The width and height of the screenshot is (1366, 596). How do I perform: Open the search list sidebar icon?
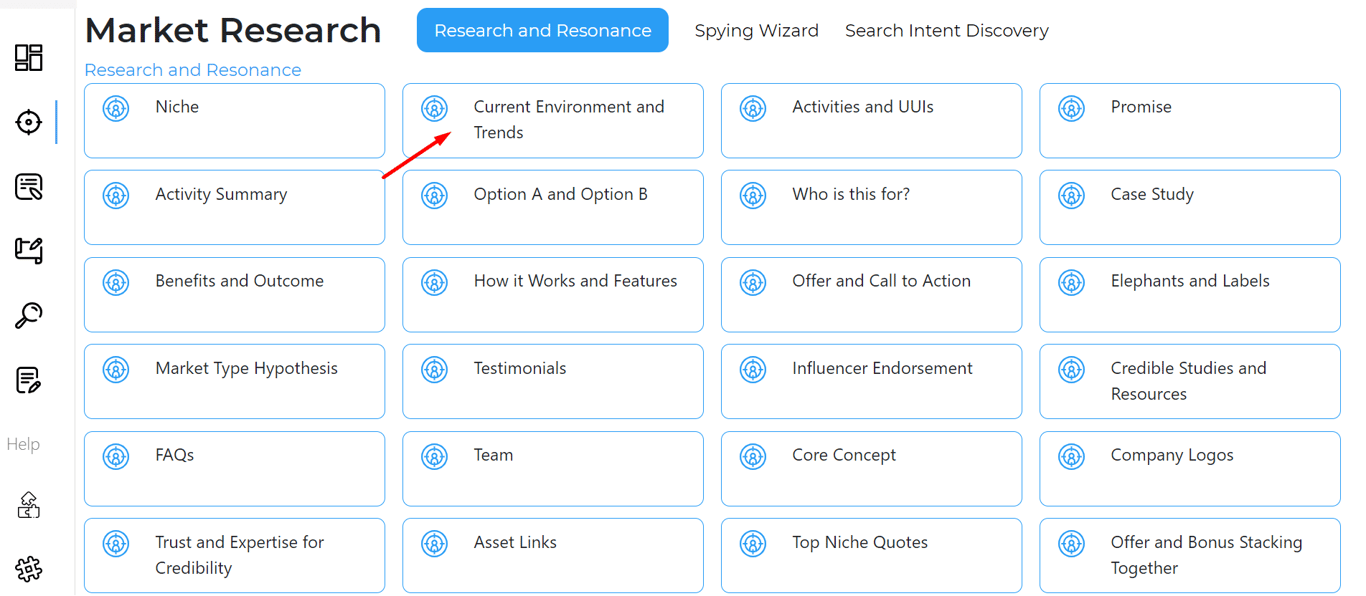(x=29, y=187)
